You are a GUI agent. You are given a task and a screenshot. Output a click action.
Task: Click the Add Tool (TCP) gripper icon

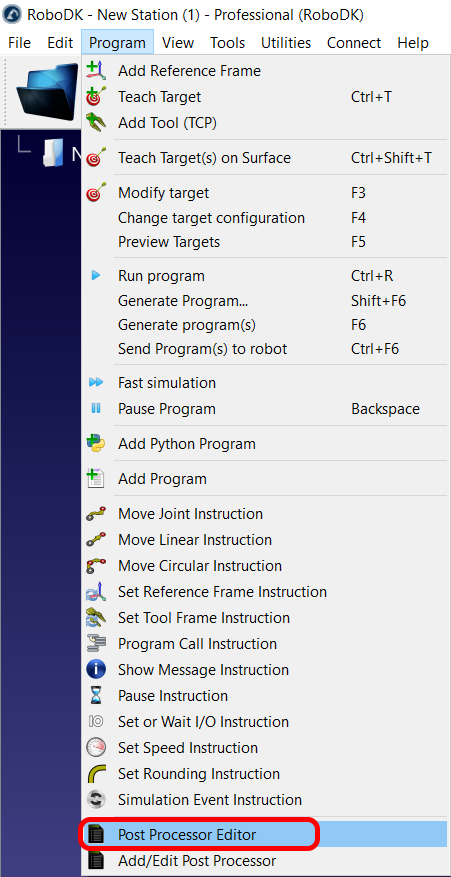click(96, 122)
